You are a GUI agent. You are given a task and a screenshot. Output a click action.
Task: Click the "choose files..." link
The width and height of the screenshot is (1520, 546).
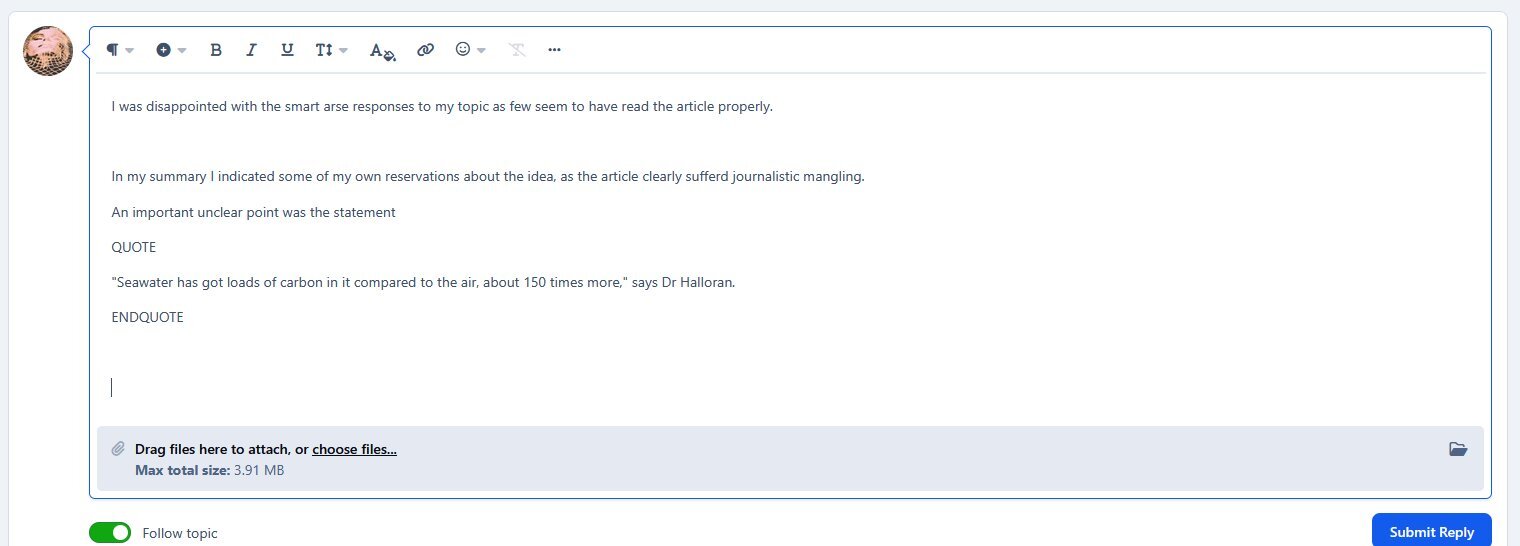tap(354, 449)
